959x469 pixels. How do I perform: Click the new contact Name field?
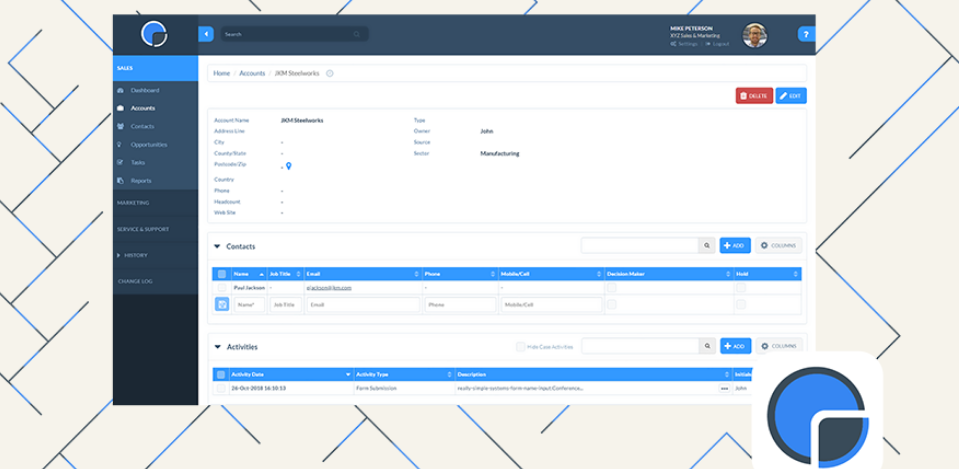pyautogui.click(x=250, y=305)
